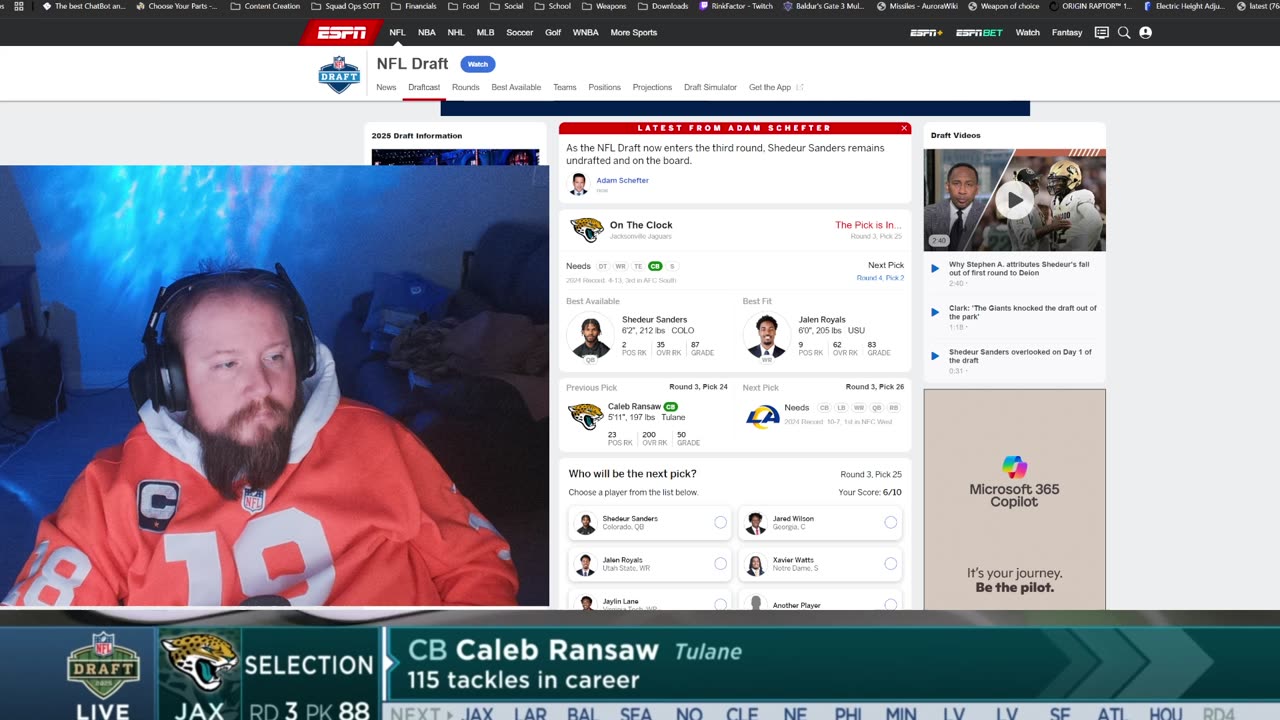The width and height of the screenshot is (1280, 720).
Task: Click the green CB badge next to Caleb Ransaw
Action: tap(671, 407)
